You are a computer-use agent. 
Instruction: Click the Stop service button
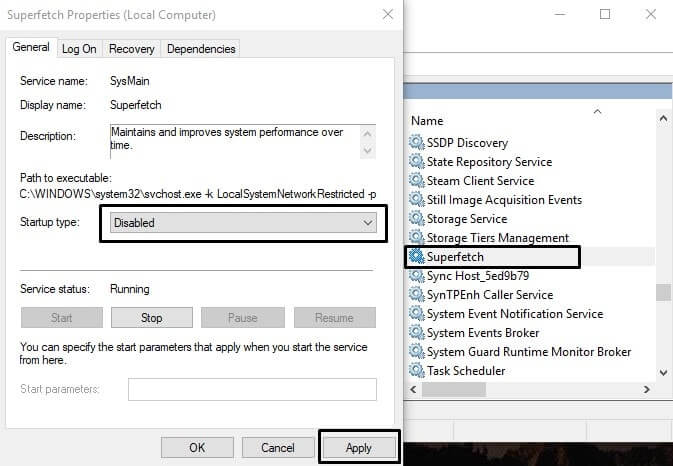point(152,318)
